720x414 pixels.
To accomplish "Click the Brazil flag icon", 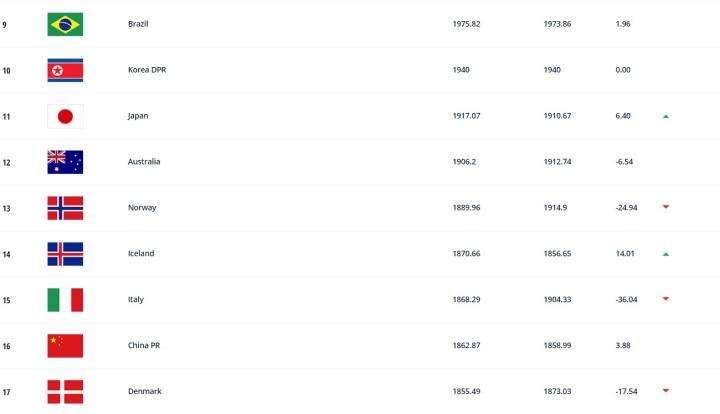I will [65, 24].
